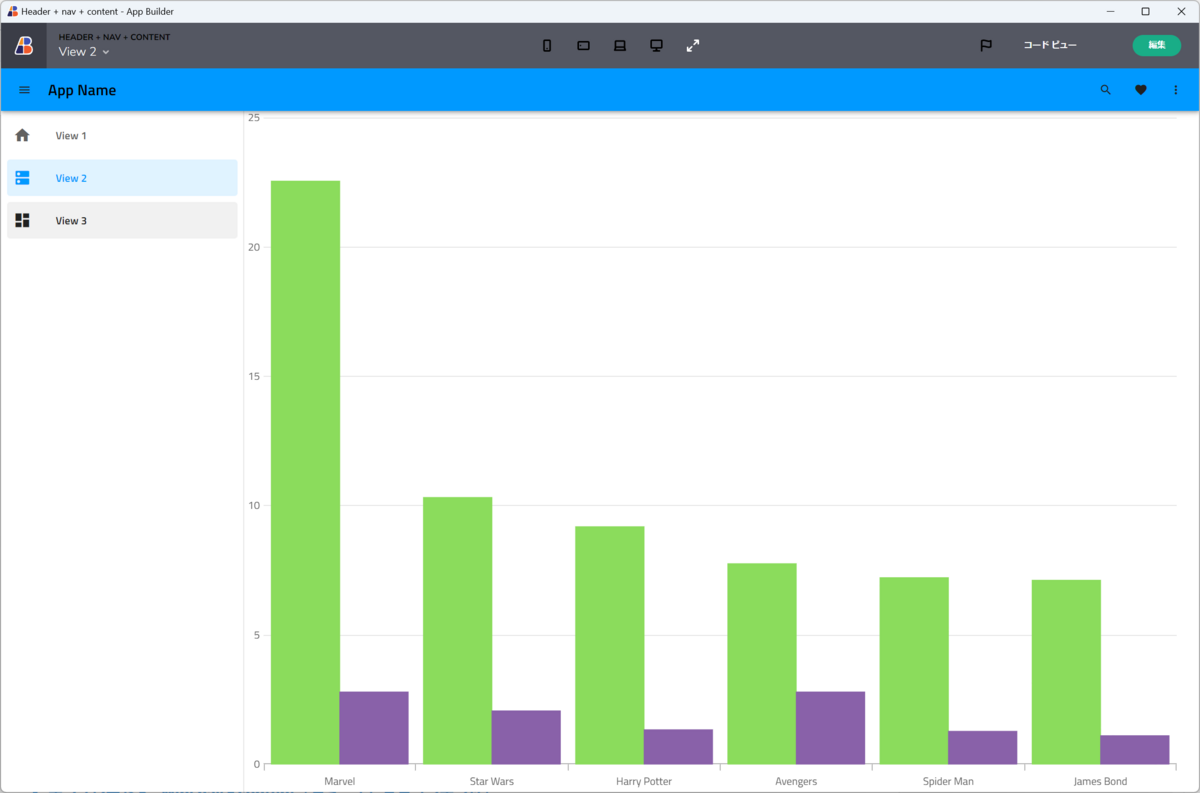Click the home icon beside View 1
This screenshot has width=1200, height=793.
(x=22, y=136)
